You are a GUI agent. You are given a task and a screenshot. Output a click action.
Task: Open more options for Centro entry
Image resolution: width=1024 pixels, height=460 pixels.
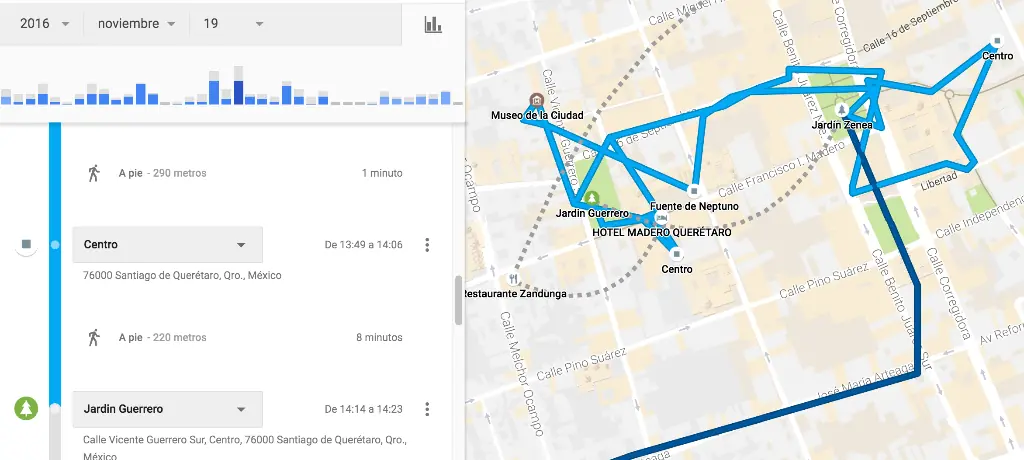(x=427, y=245)
